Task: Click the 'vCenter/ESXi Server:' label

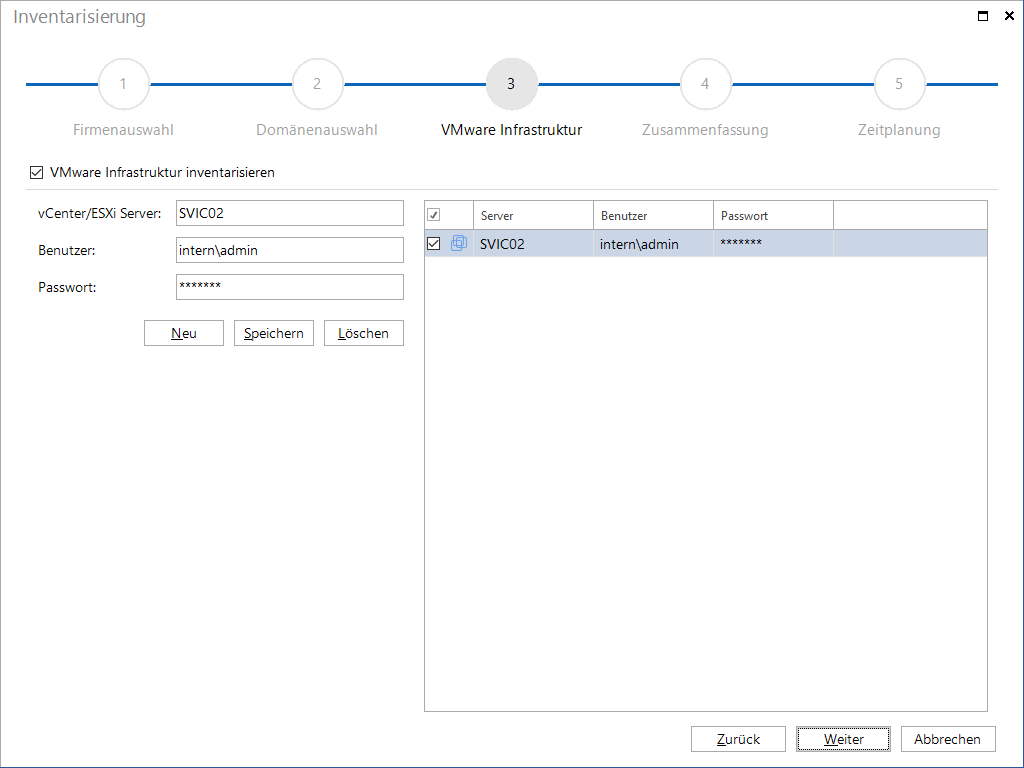Action: [x=99, y=214]
